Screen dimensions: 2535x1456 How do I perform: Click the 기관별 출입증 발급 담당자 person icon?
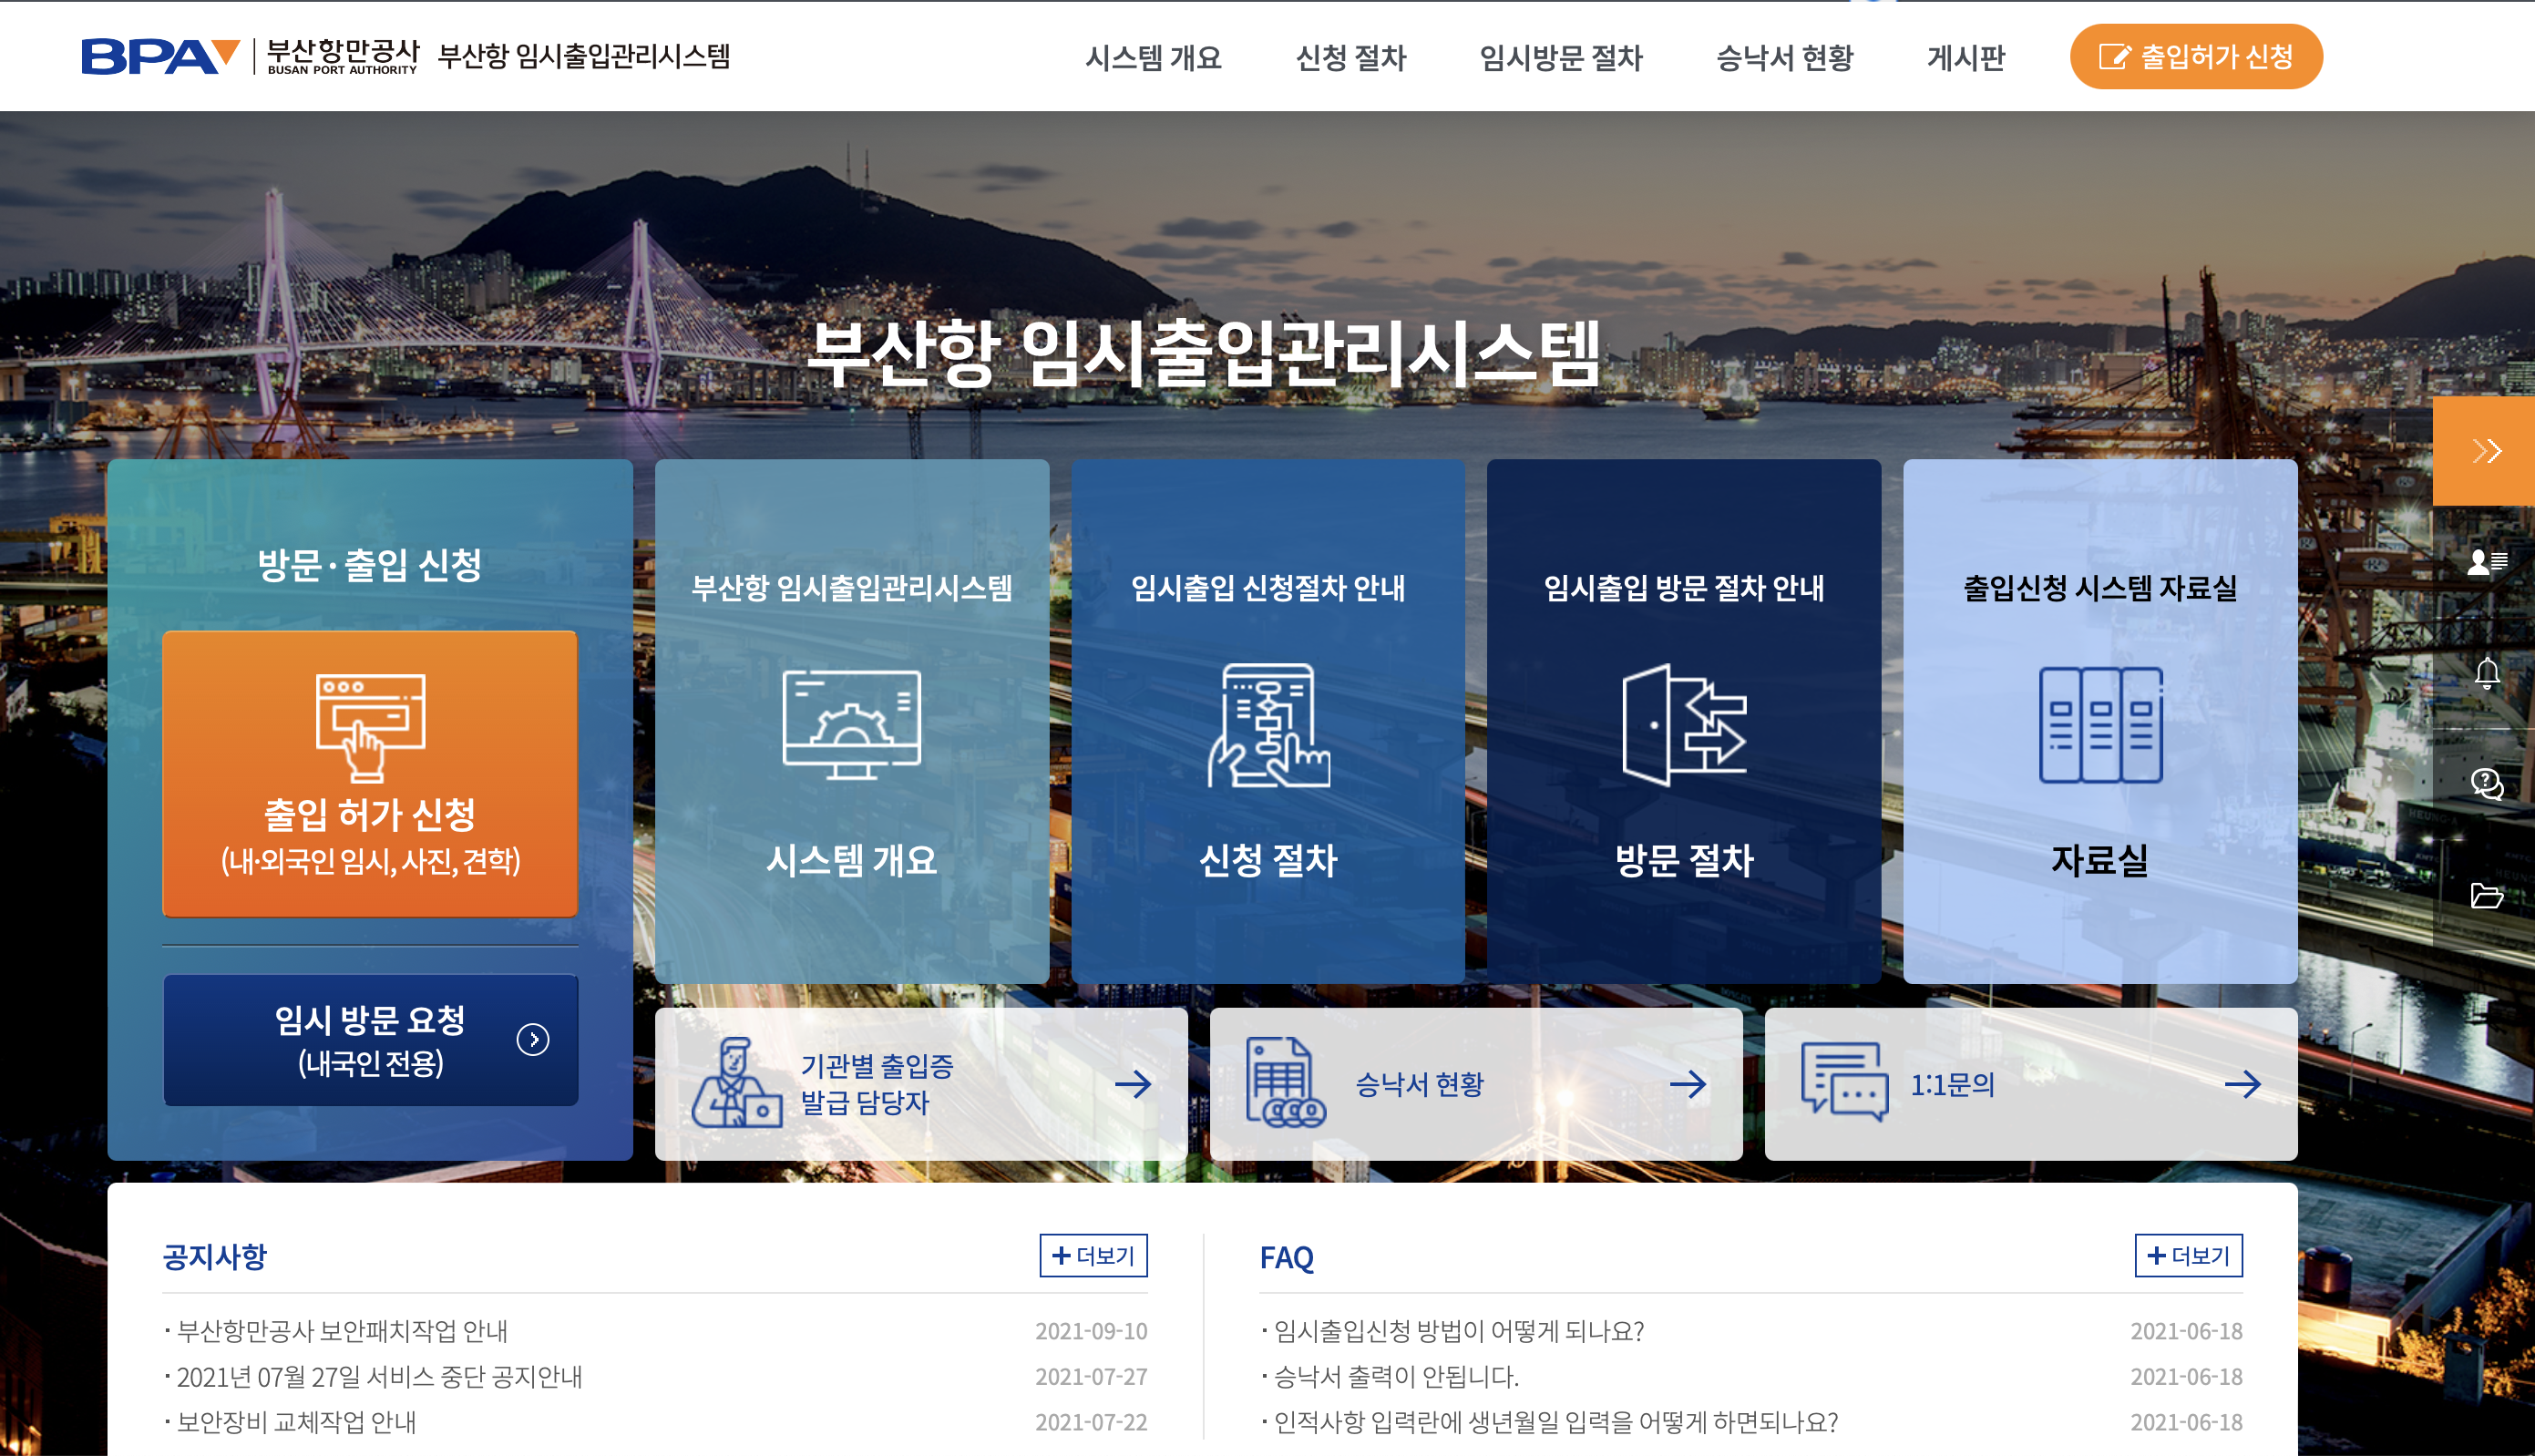tap(740, 1084)
